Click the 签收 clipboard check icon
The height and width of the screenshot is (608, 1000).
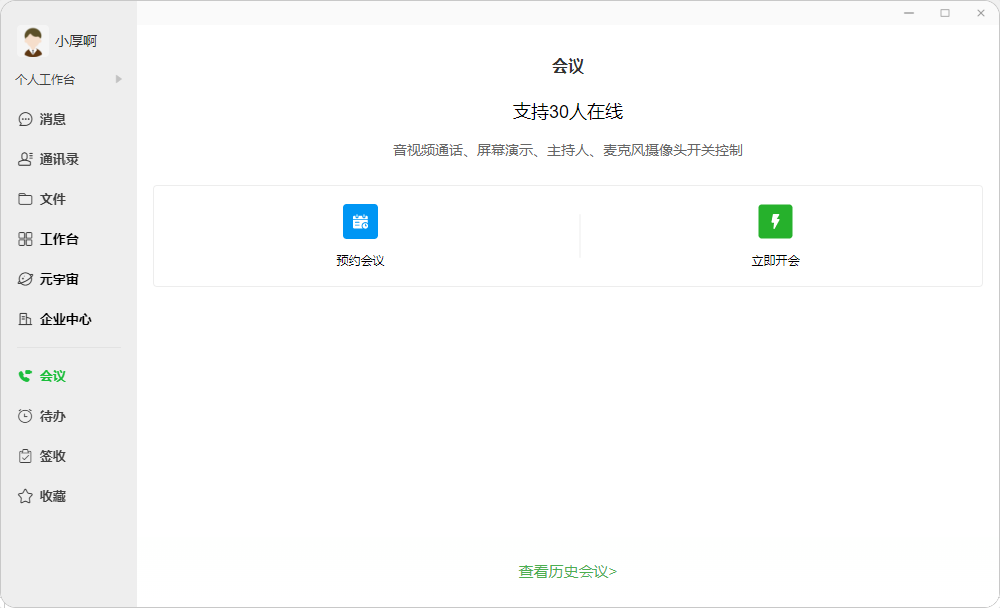(25, 456)
